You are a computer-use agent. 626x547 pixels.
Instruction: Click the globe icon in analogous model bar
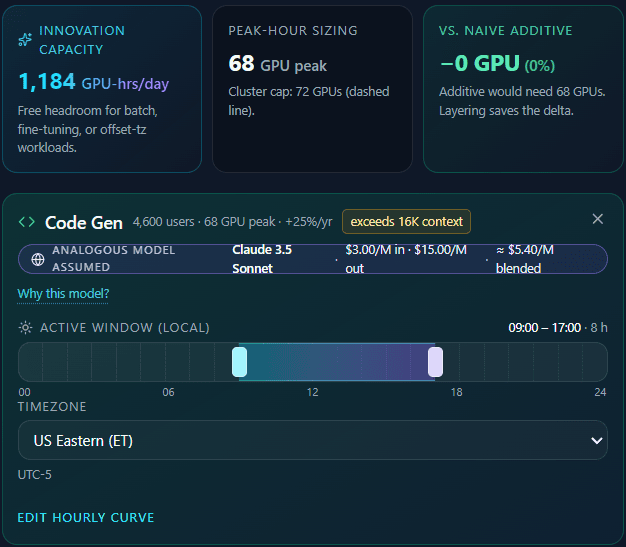coord(38,259)
